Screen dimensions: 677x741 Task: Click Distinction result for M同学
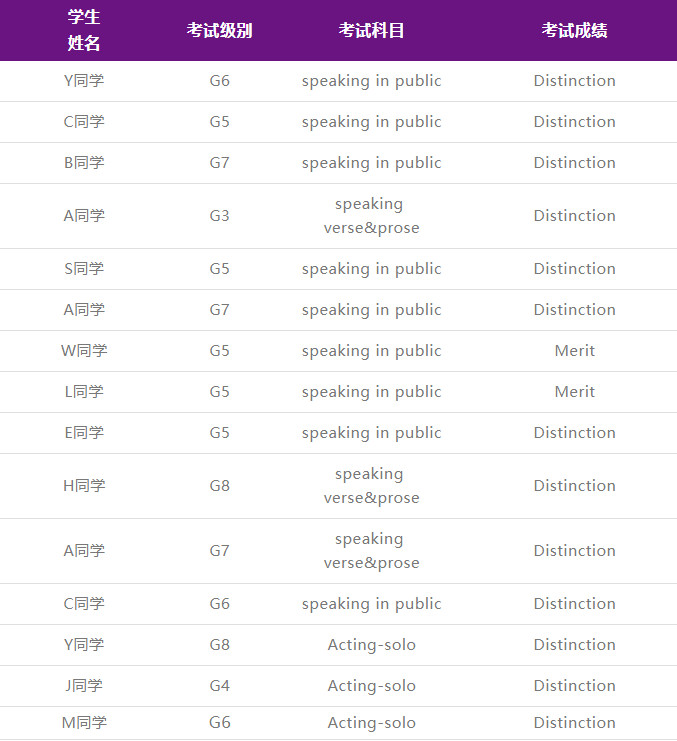(574, 723)
